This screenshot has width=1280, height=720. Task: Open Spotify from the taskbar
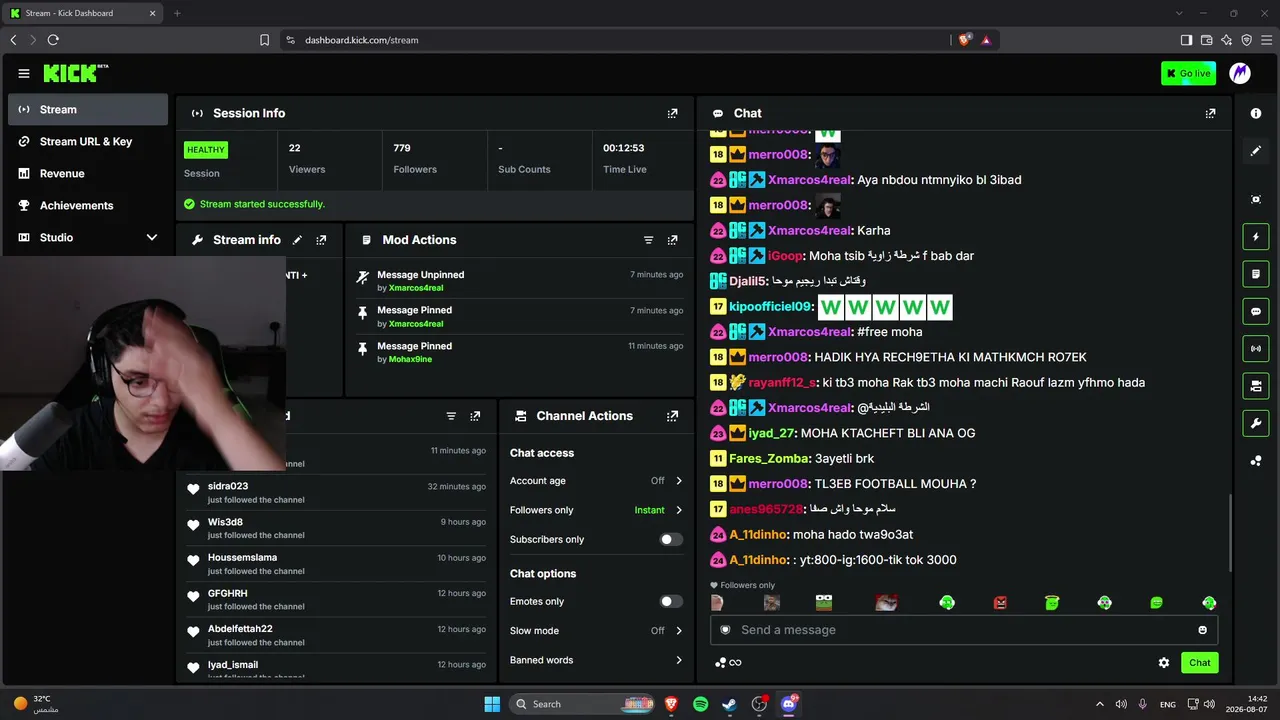700,704
